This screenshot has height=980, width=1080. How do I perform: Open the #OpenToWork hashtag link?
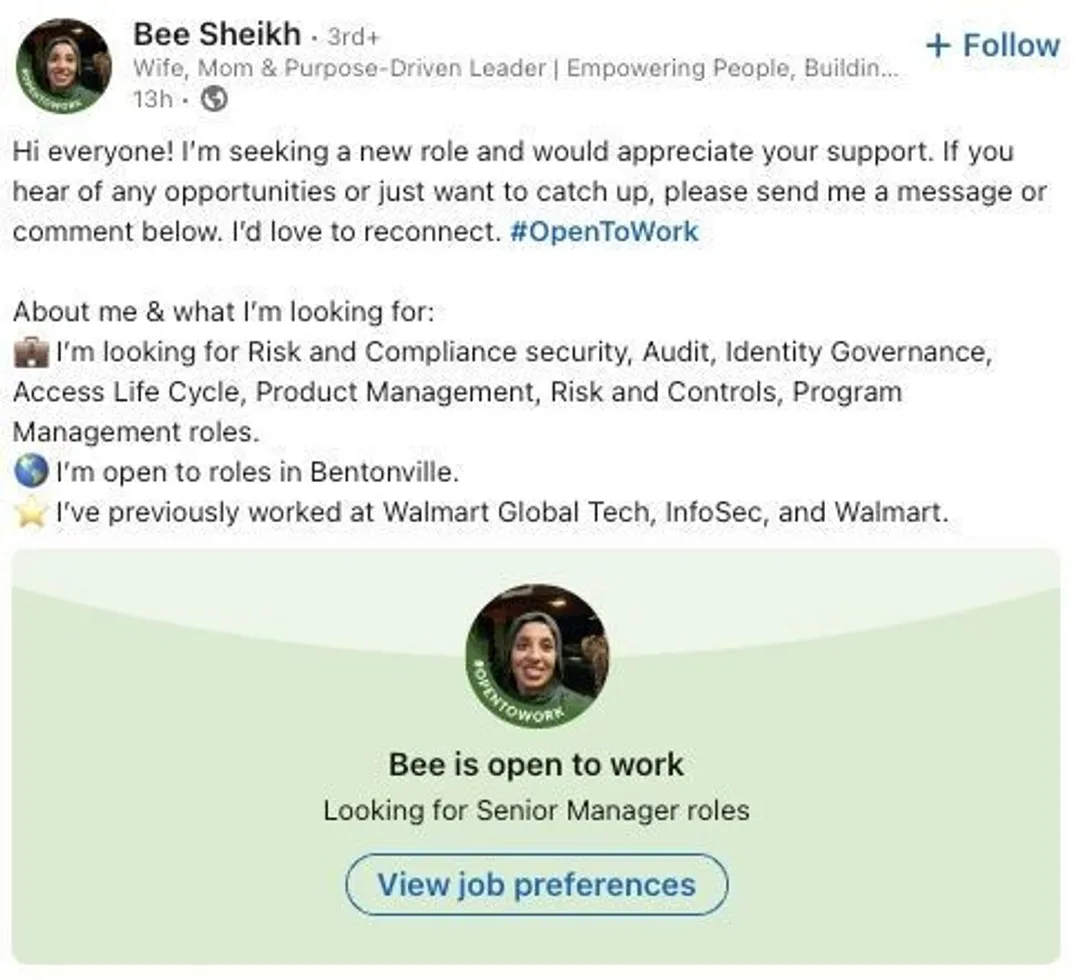tap(603, 232)
